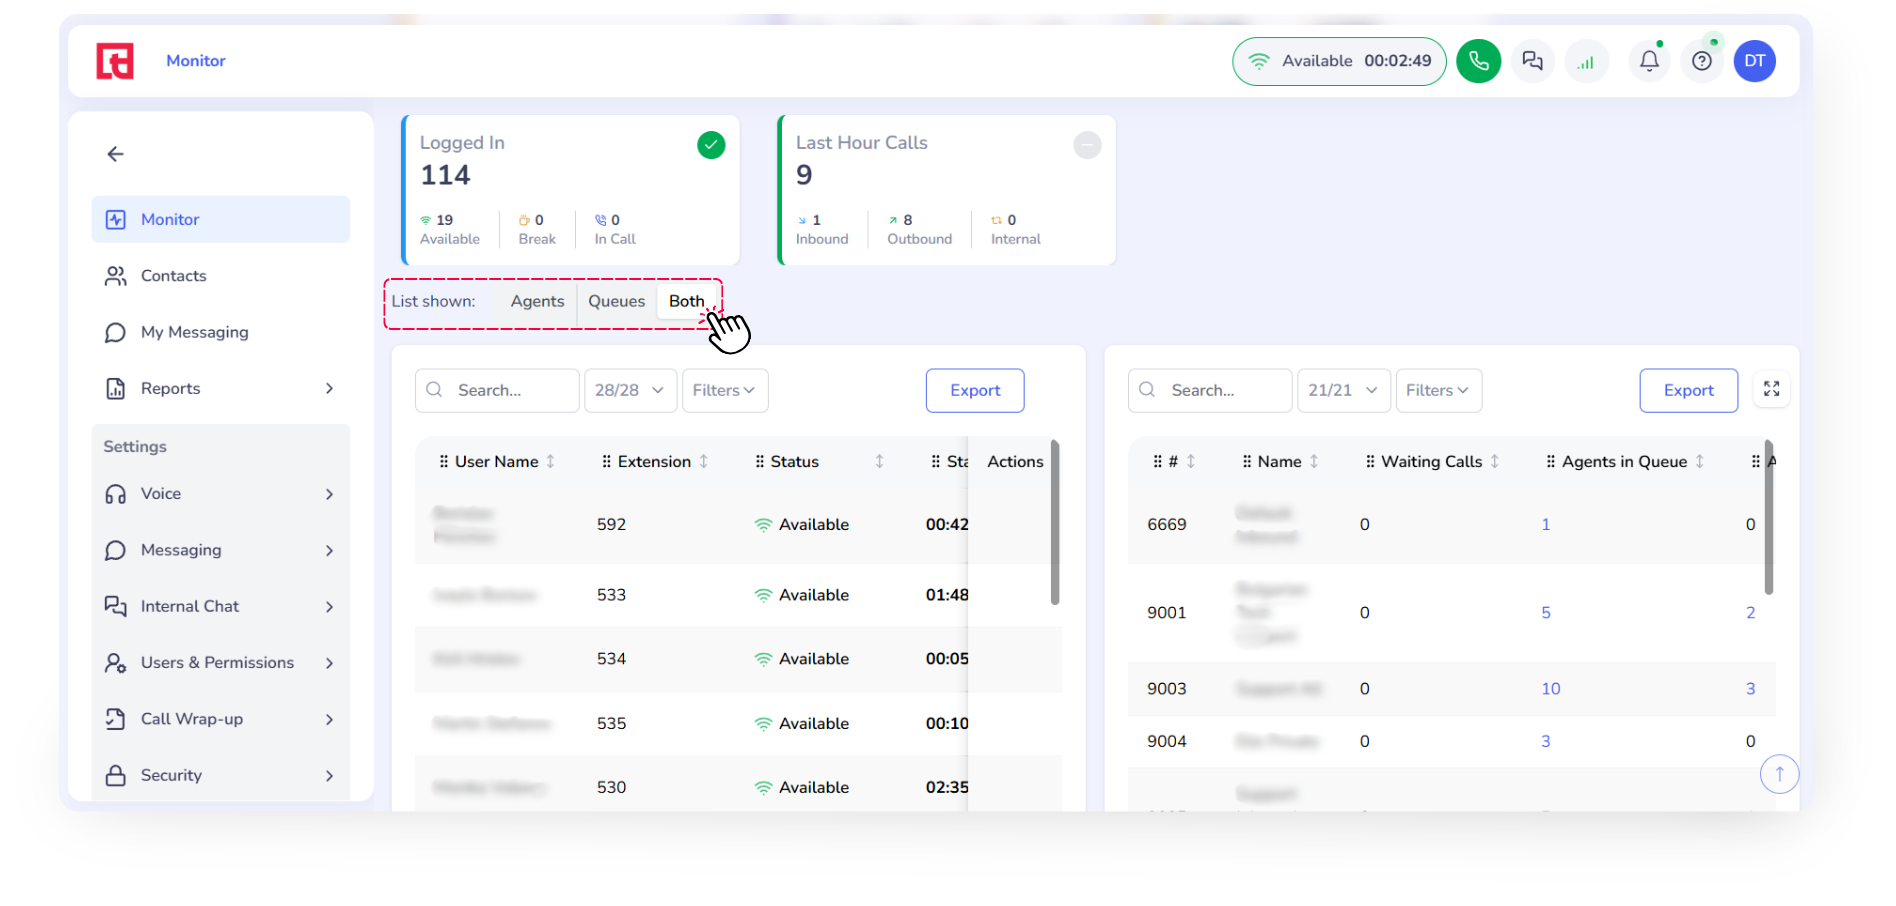Open Filters dropdown in queues panel

(1437, 390)
